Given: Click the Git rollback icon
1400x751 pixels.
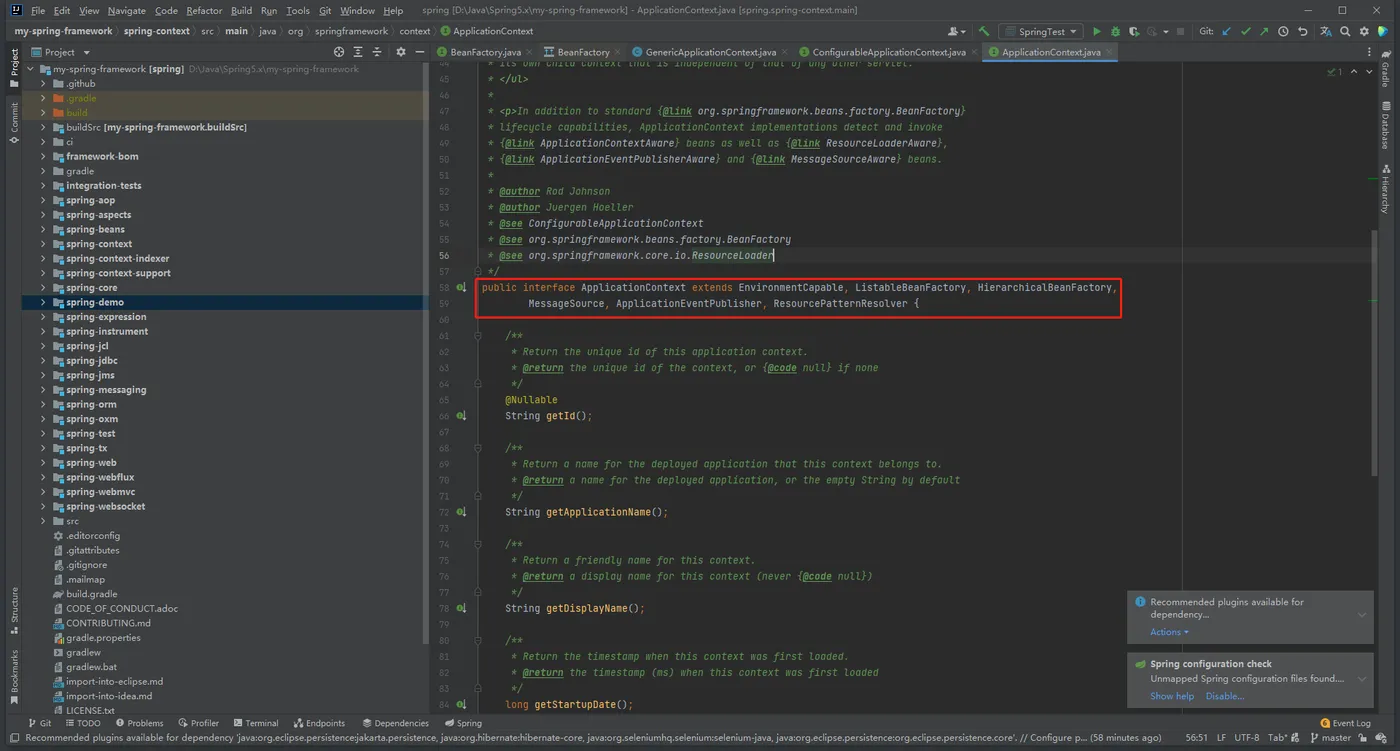Looking at the screenshot, I should coord(1303,32).
